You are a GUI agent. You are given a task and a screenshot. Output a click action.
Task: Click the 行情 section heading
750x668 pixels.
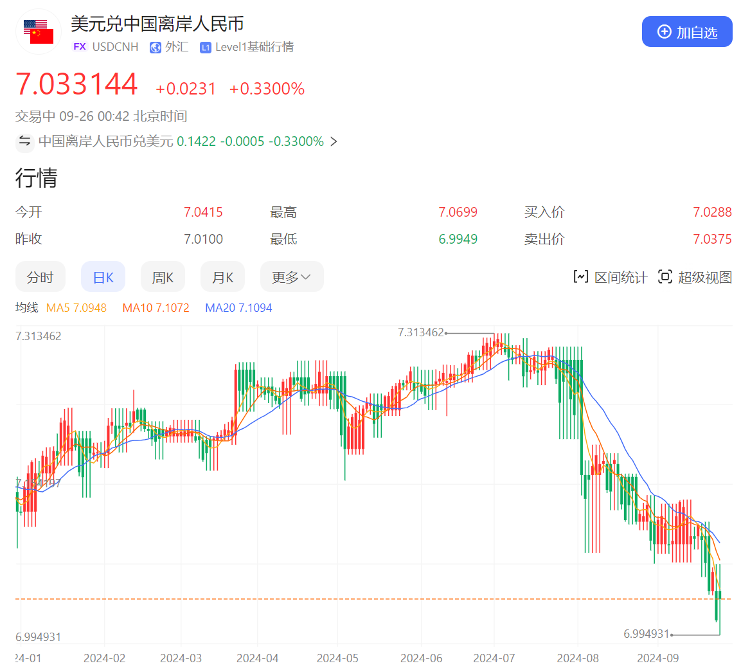(x=36, y=178)
